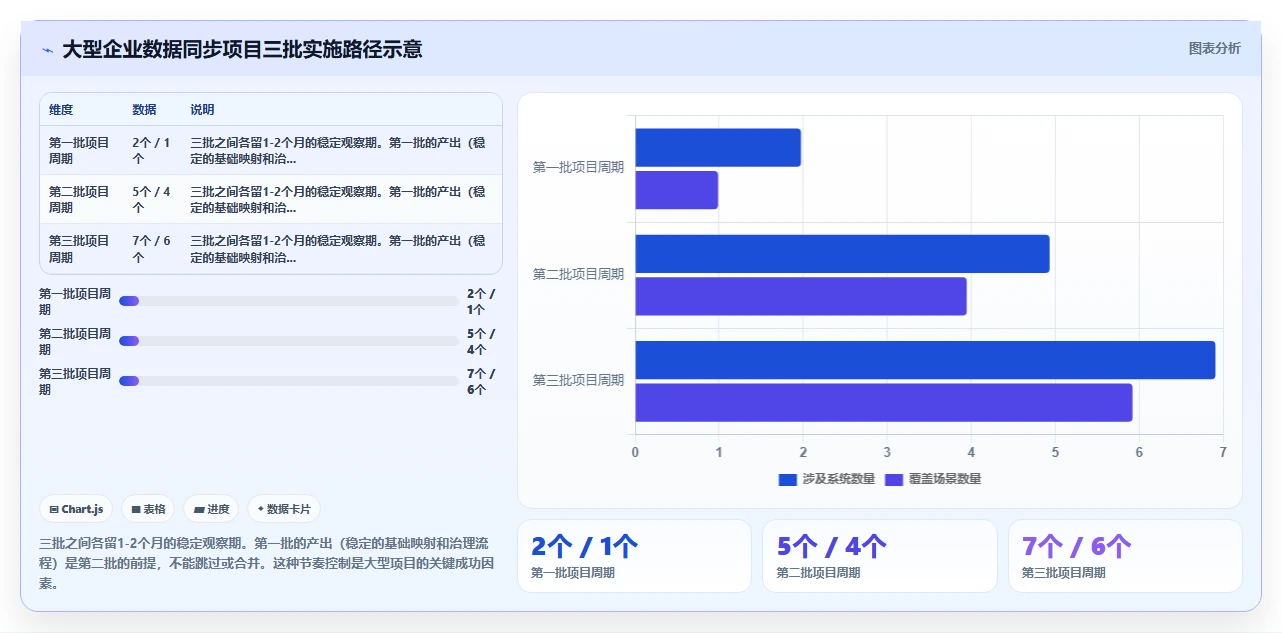Viewport: 1282px width, 633px height.
Task: Toggle the 涉及系统数量 legend item
Action: (x=826, y=479)
